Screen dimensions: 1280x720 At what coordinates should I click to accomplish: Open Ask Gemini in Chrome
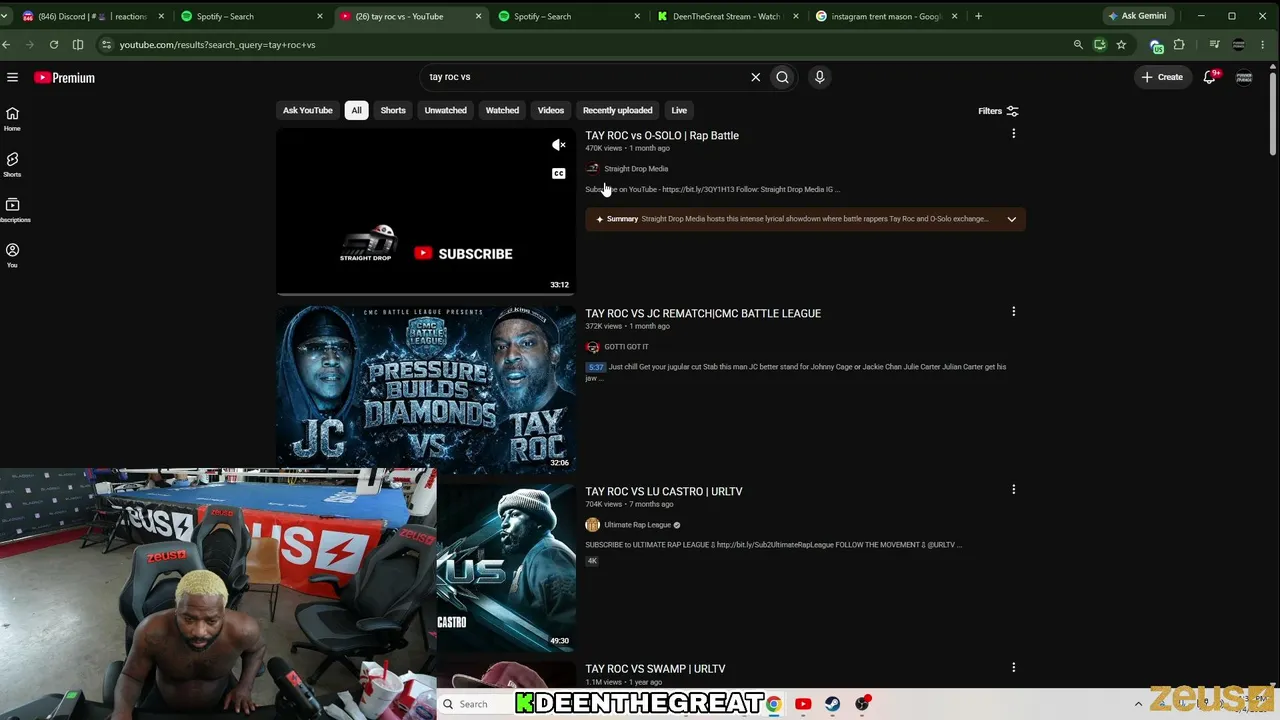click(x=1137, y=16)
